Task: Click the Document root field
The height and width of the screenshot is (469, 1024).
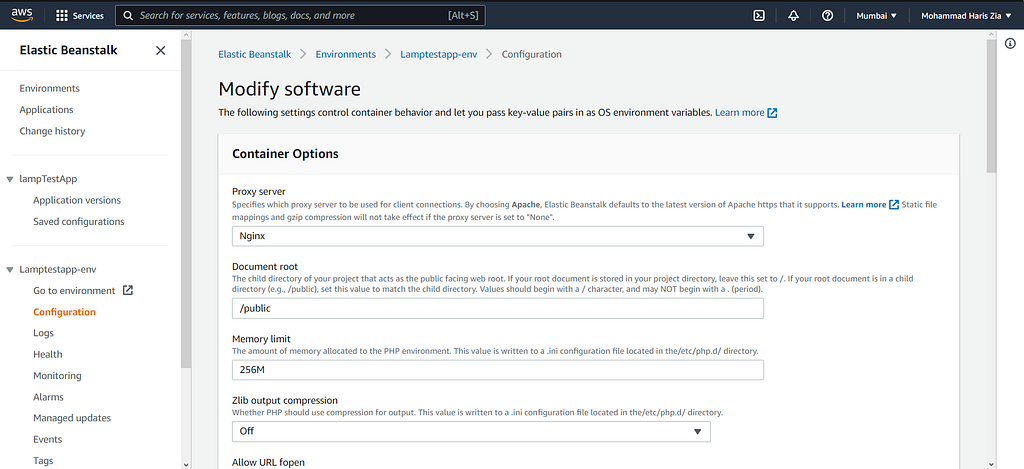Action: click(x=498, y=308)
